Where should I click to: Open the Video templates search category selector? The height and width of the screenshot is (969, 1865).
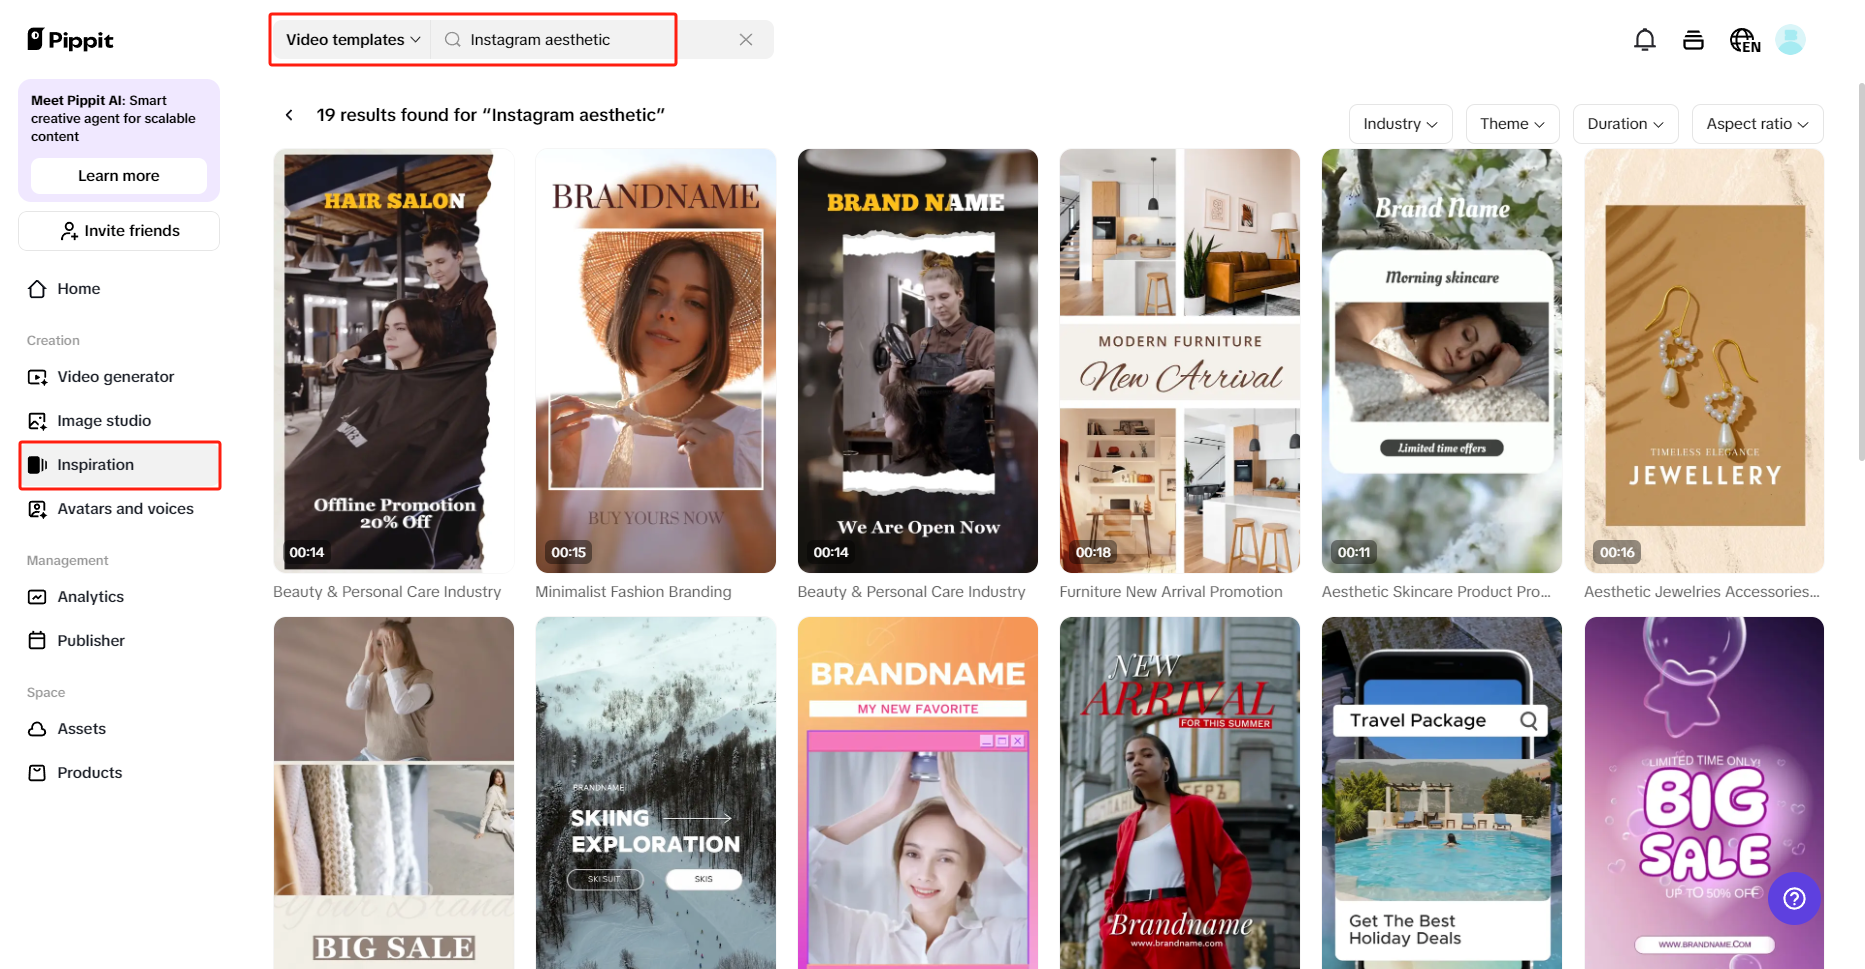tap(348, 39)
